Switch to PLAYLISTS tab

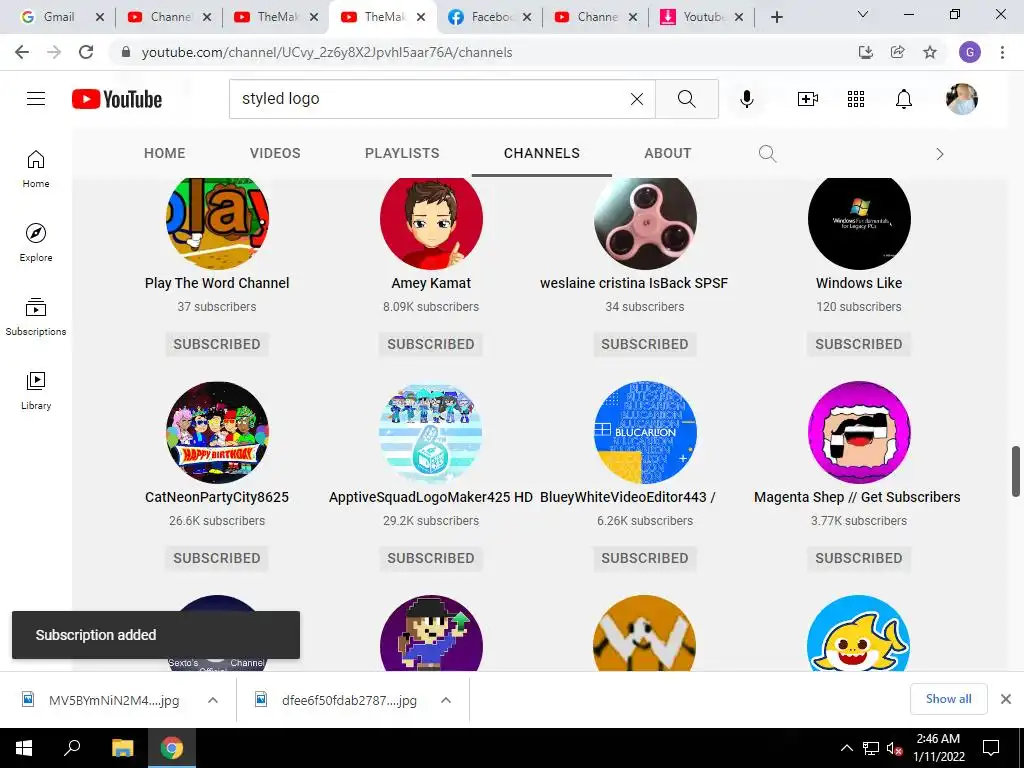point(402,153)
